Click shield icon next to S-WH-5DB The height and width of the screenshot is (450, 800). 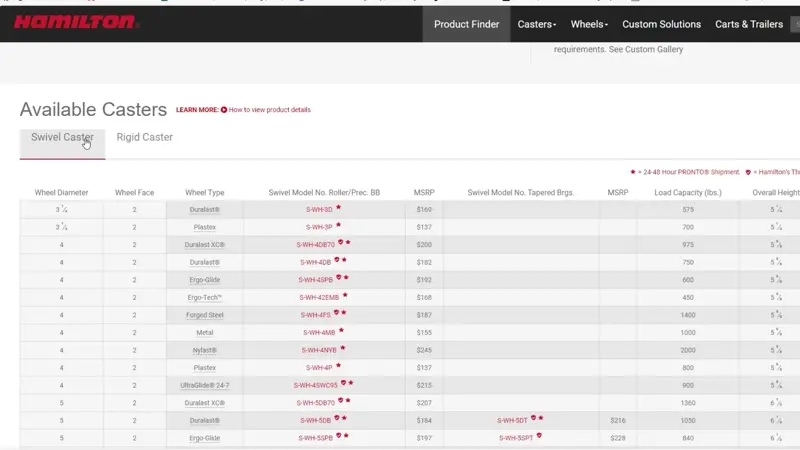(337, 418)
